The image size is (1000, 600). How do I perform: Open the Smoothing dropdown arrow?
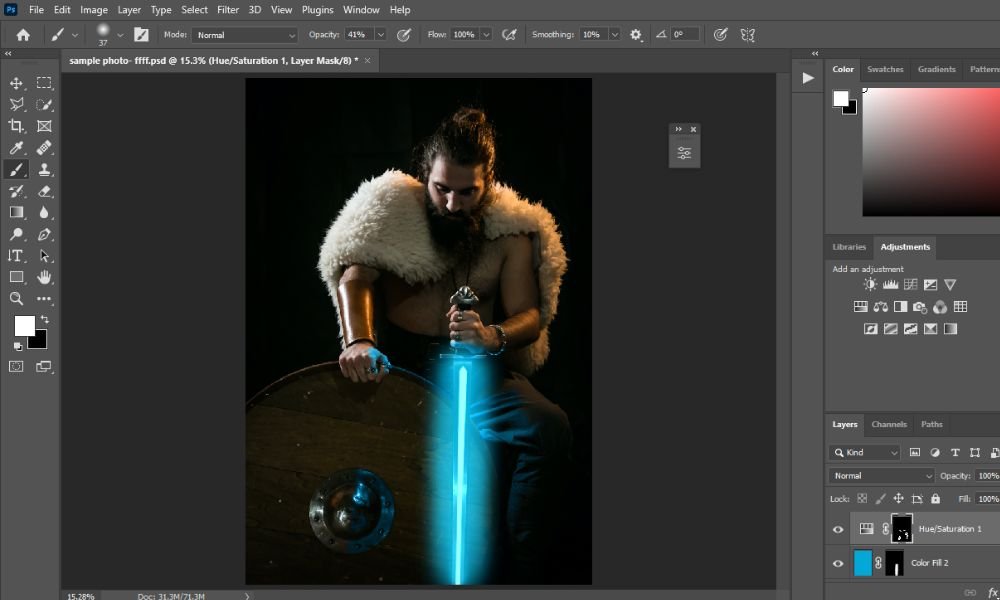coord(615,35)
